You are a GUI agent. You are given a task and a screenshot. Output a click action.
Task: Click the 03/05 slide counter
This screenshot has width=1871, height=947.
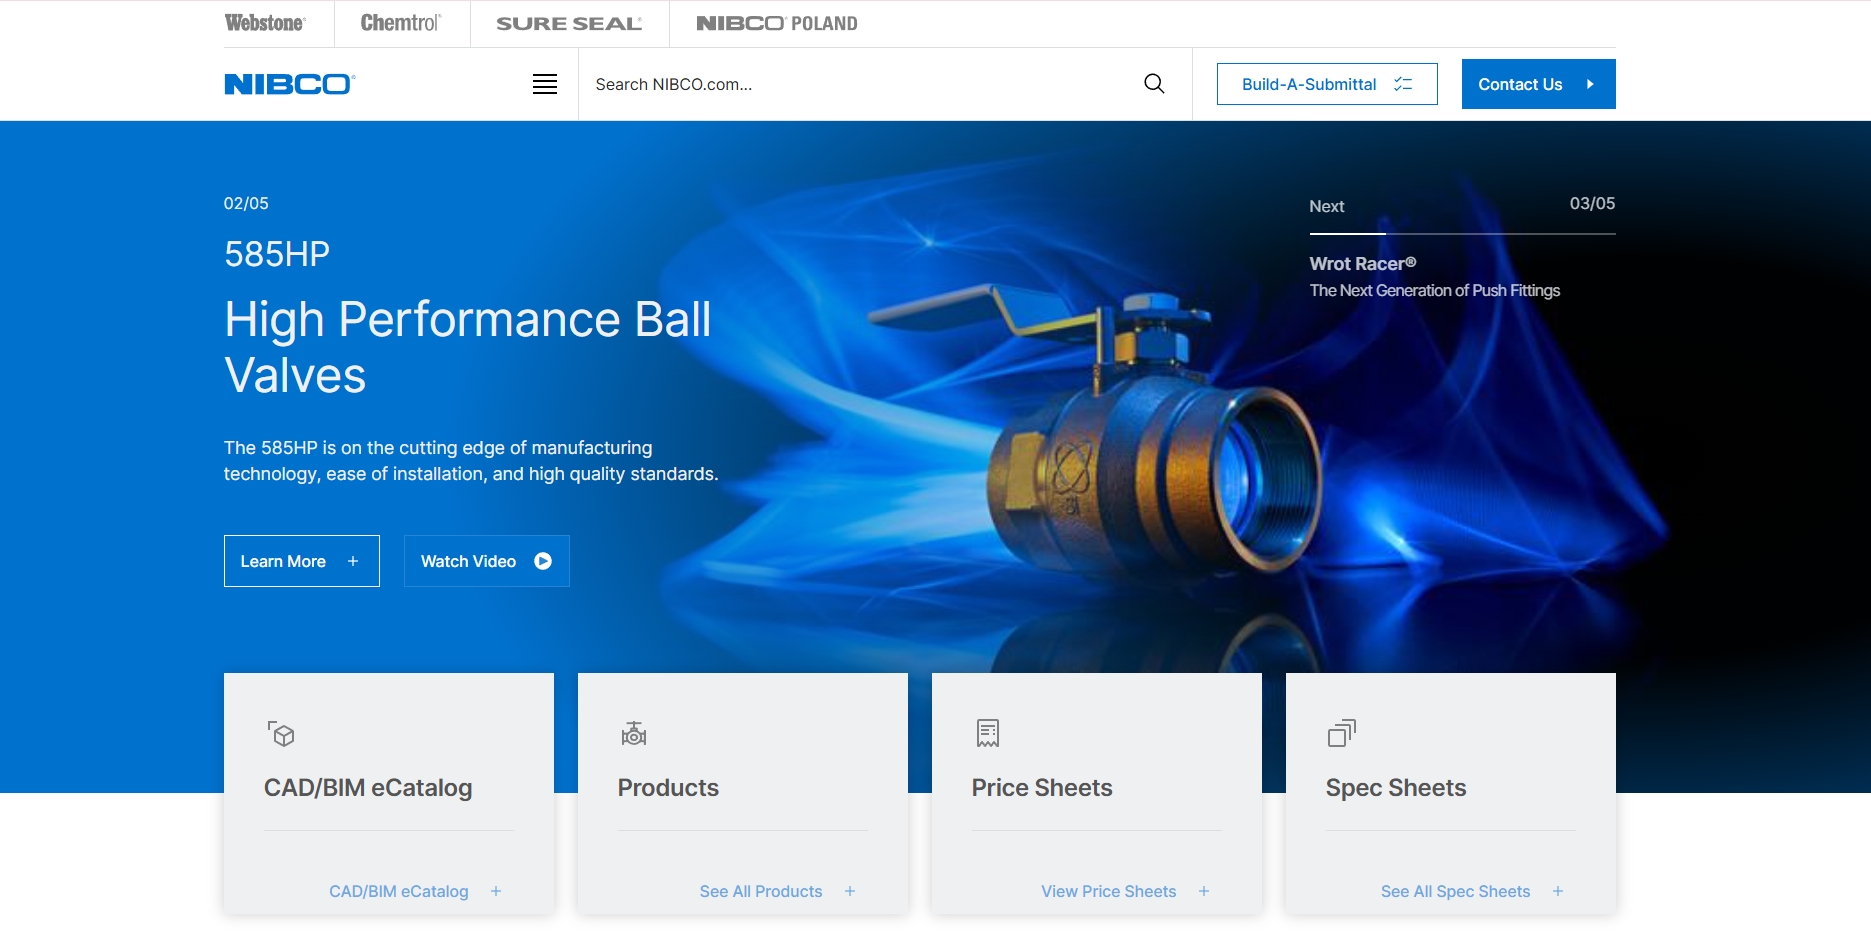pyautogui.click(x=1592, y=203)
